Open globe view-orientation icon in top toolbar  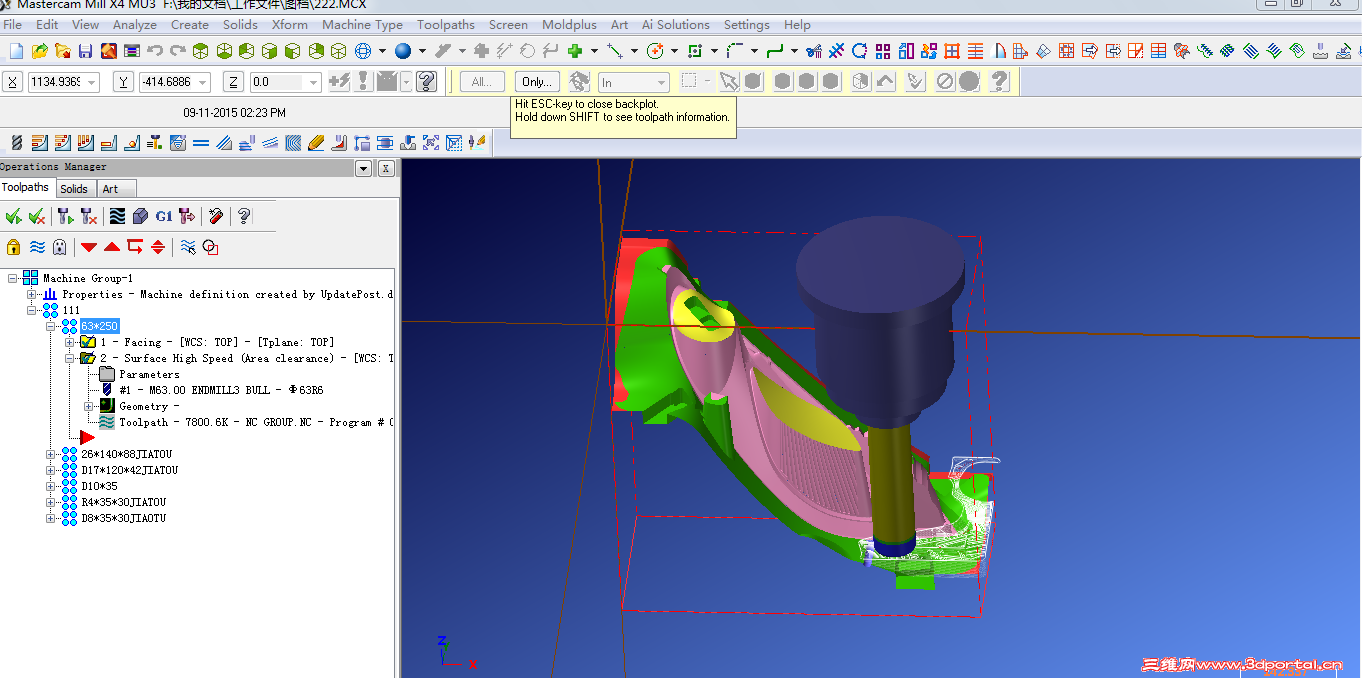click(363, 50)
